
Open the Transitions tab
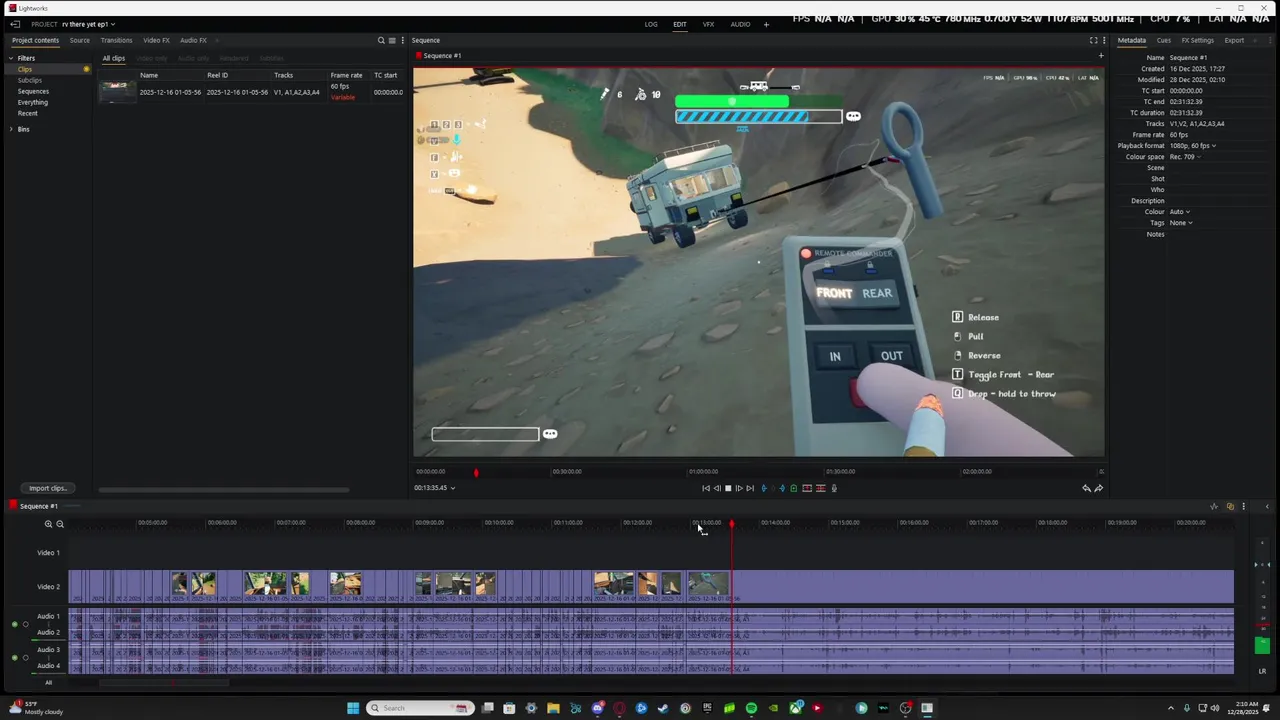tap(116, 40)
